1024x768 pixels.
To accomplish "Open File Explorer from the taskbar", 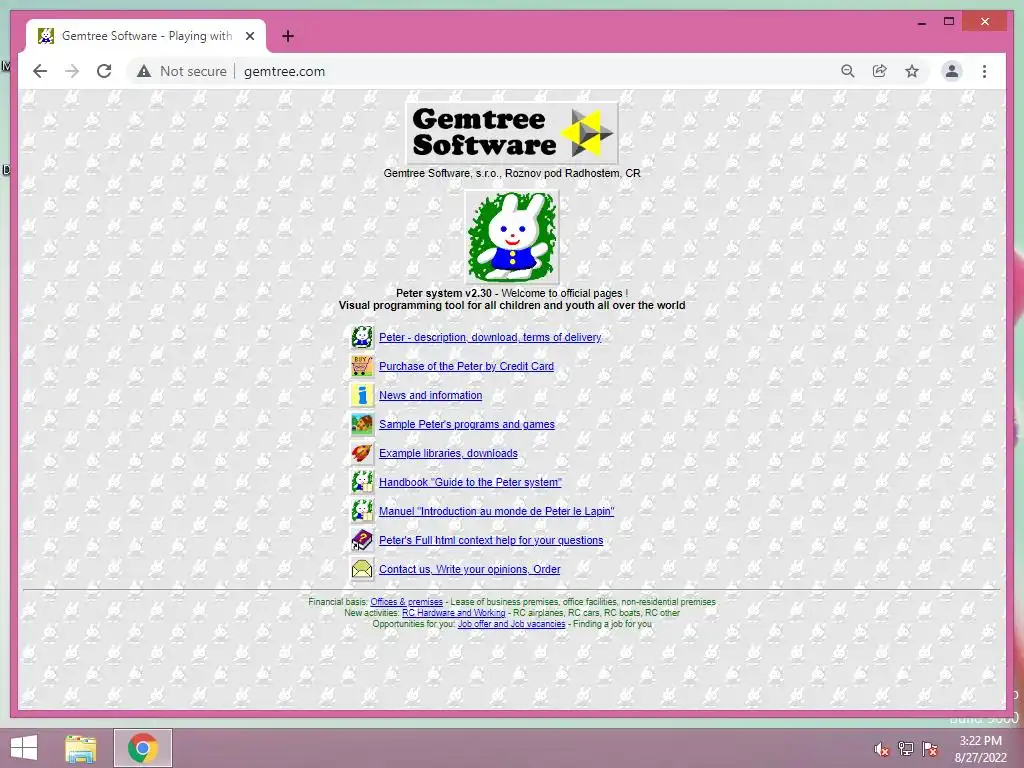I will pyautogui.click(x=80, y=748).
